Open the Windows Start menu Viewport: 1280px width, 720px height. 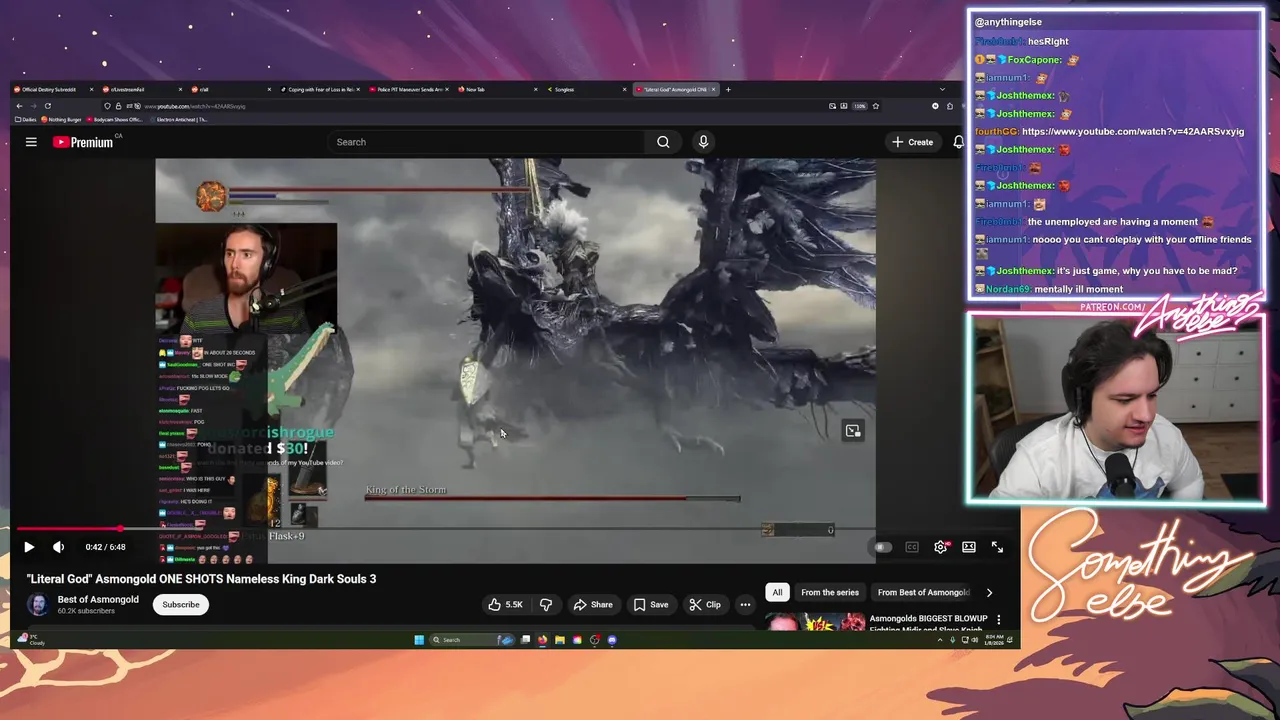pos(419,640)
